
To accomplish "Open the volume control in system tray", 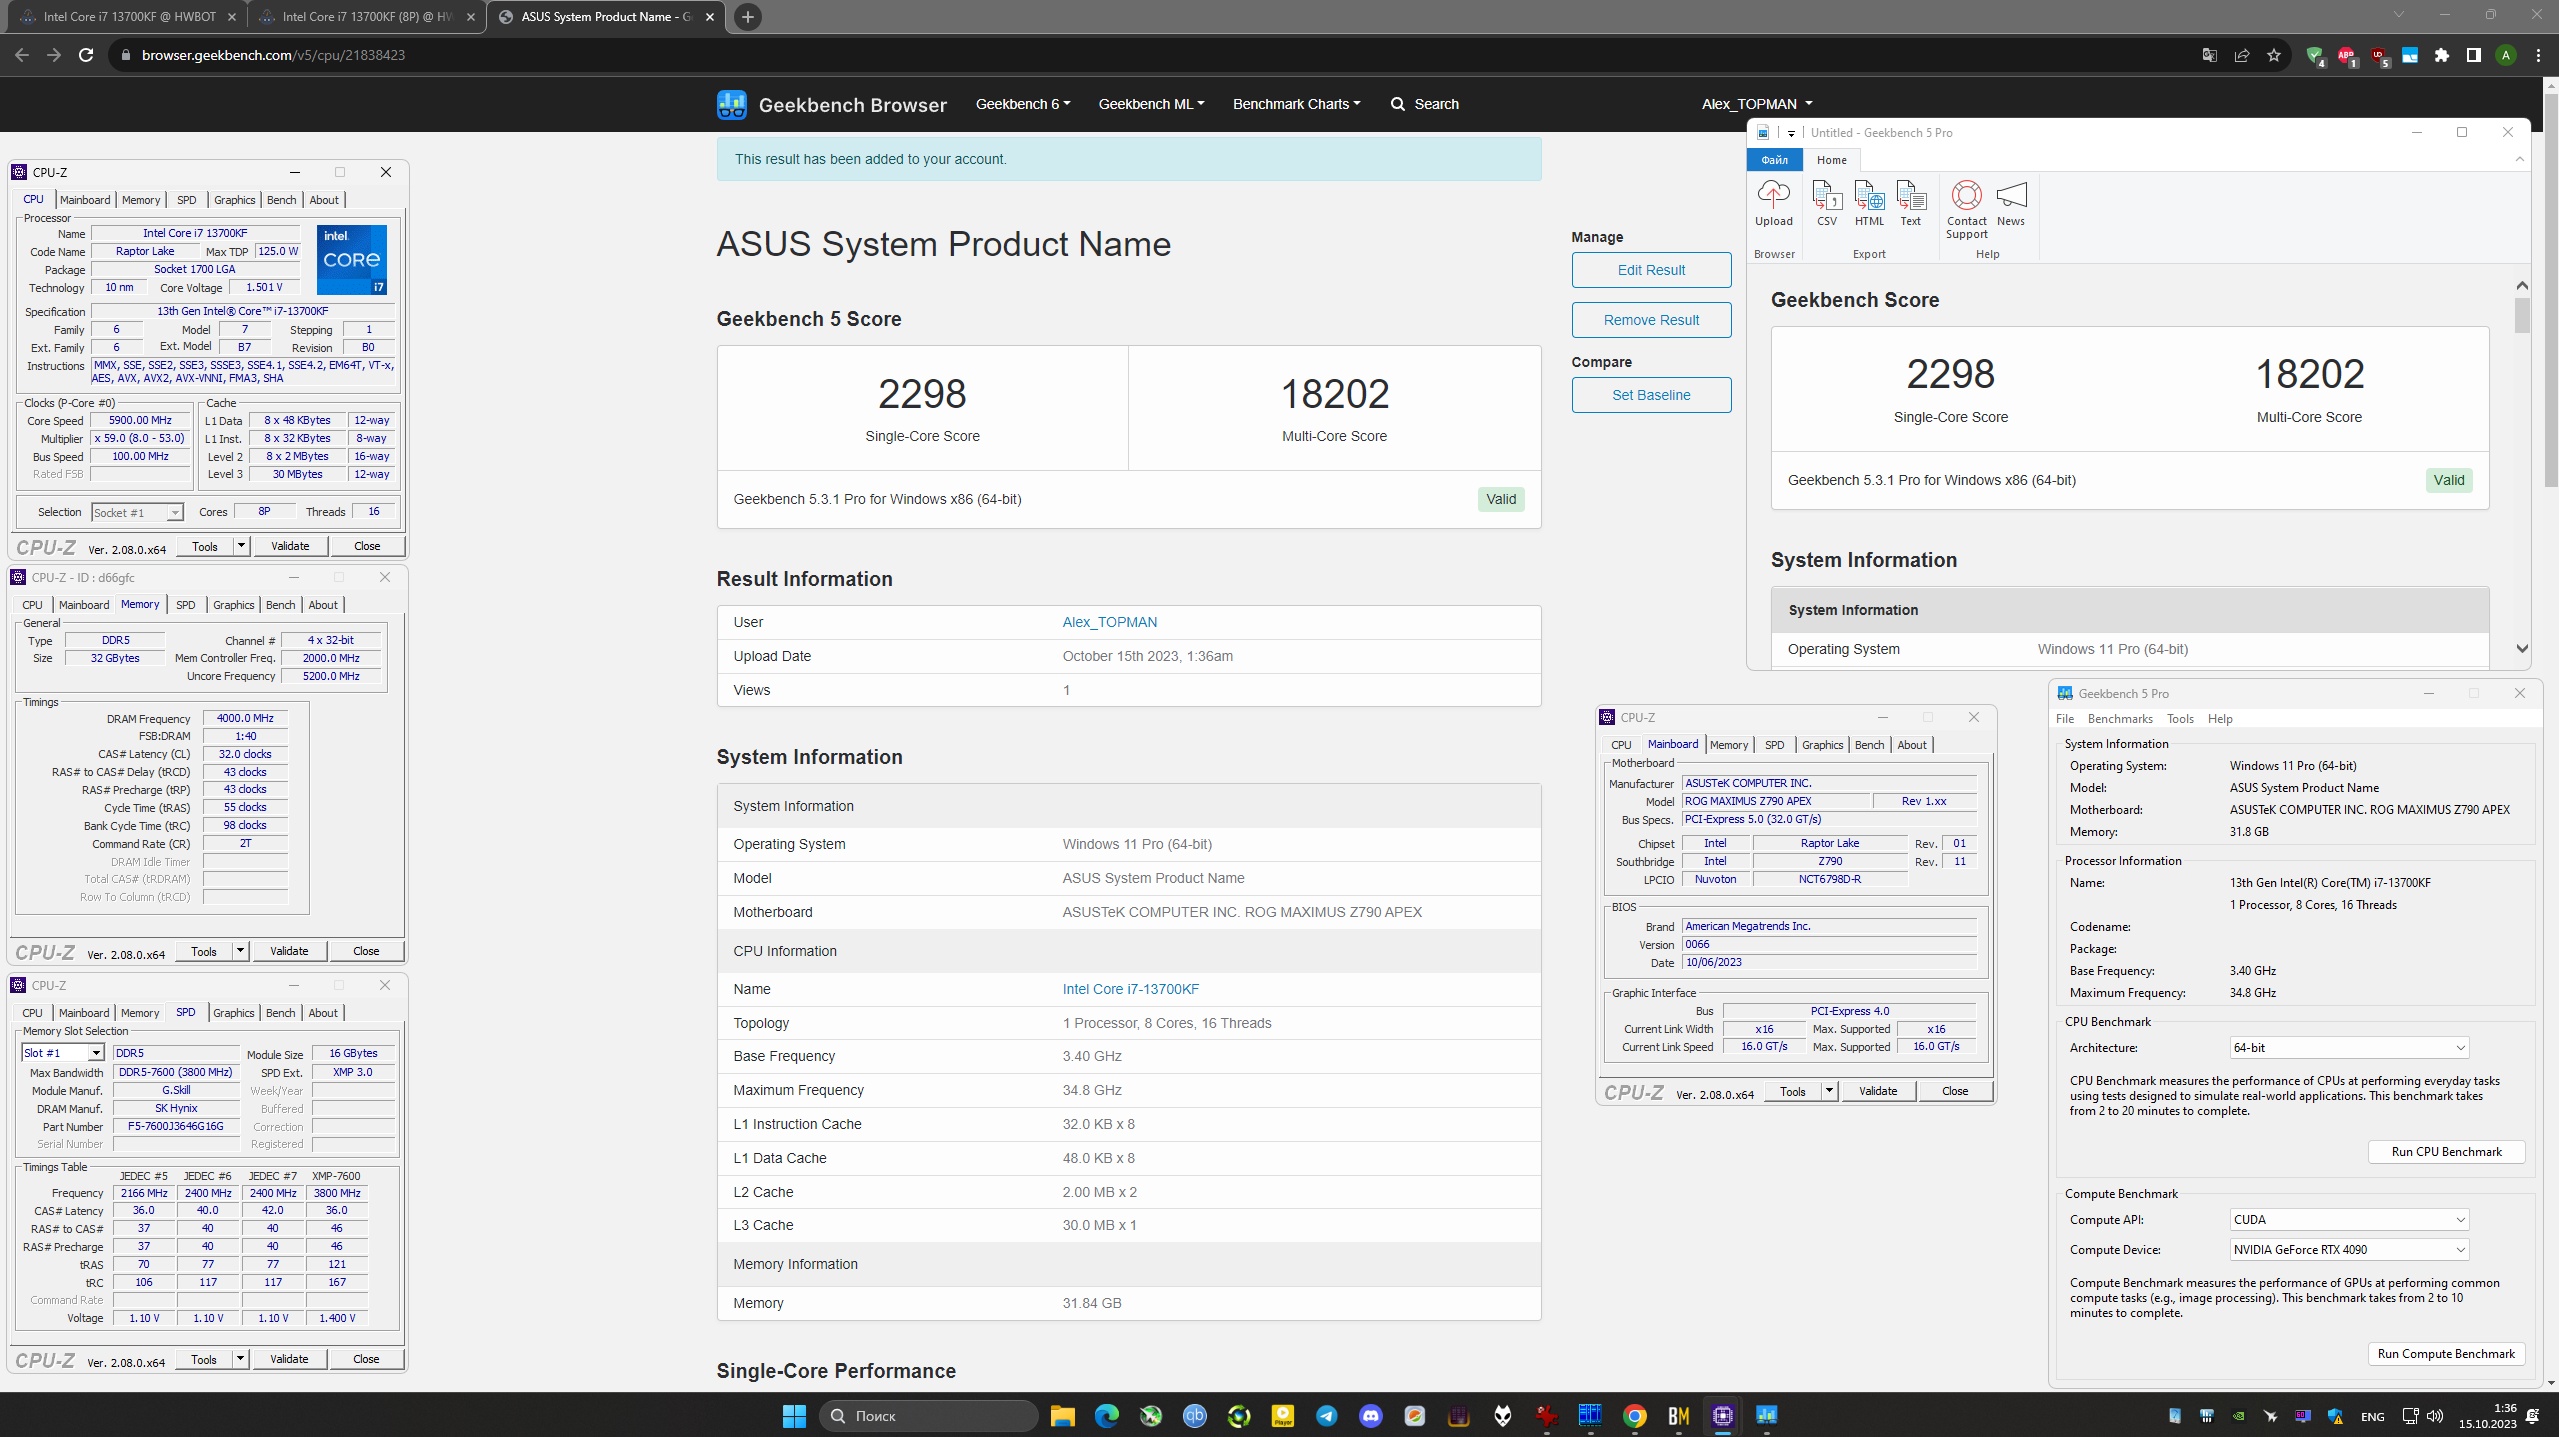I will click(x=2434, y=1416).
